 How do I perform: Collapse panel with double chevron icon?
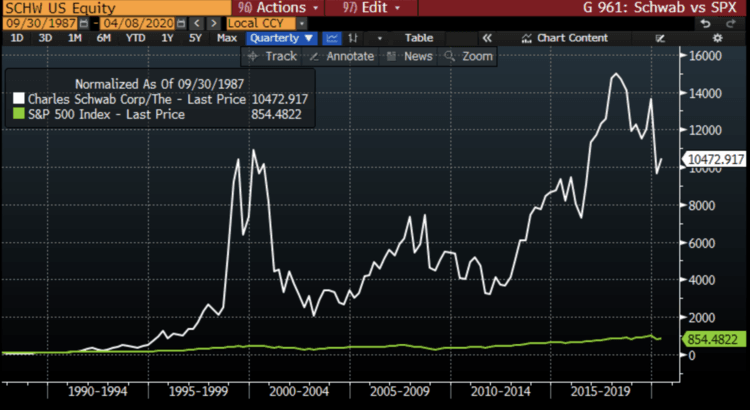487,38
